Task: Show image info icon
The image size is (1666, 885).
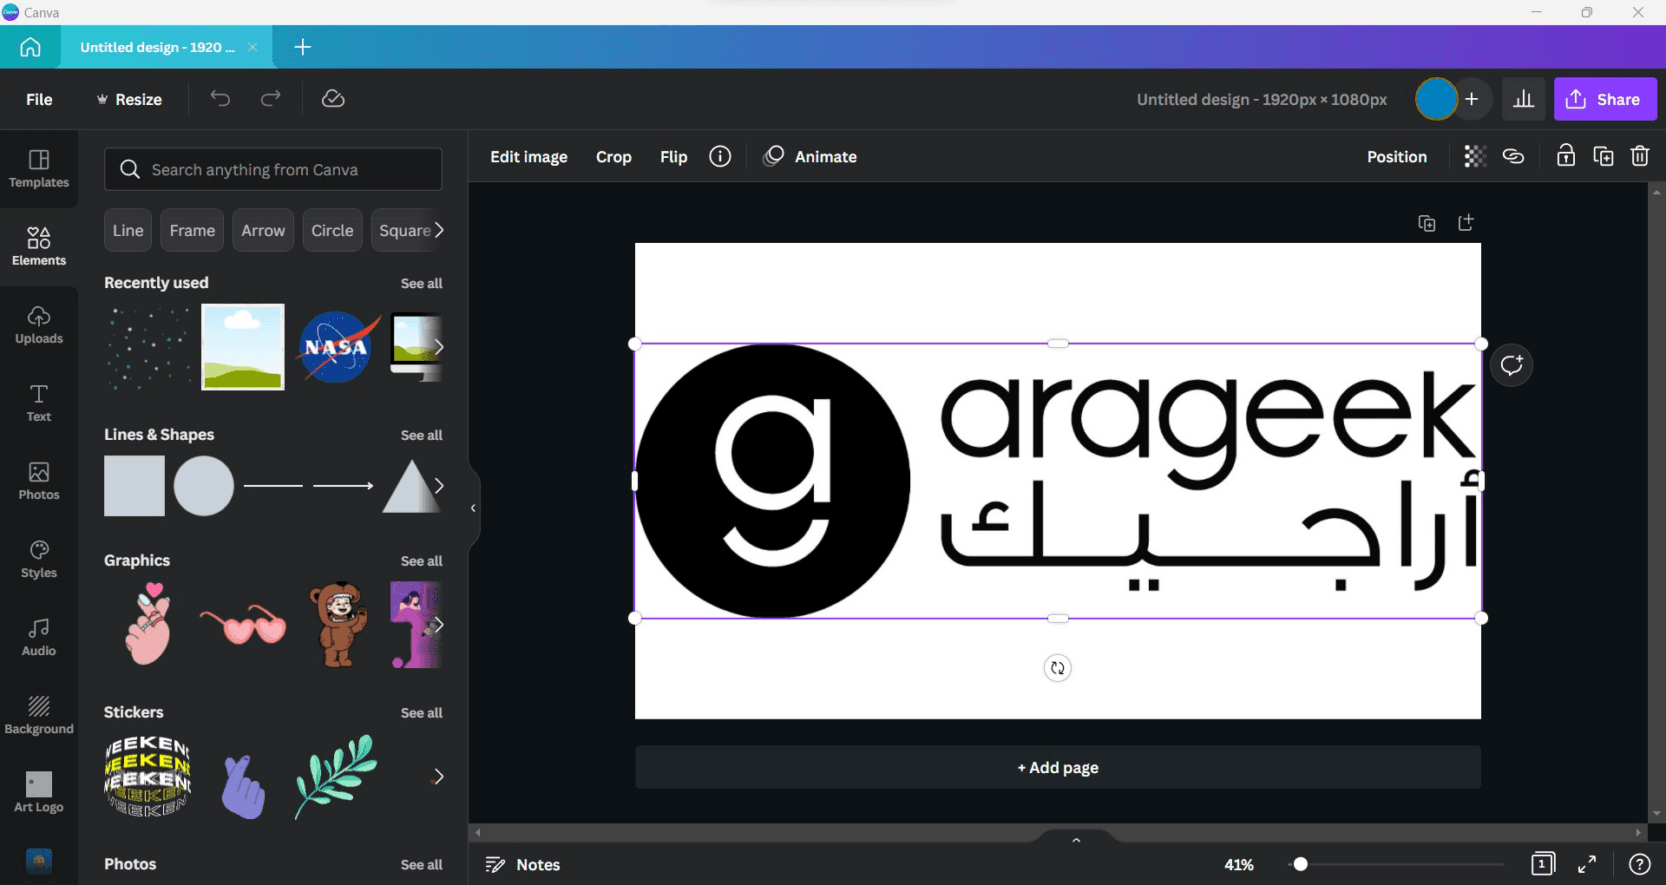Action: tap(720, 156)
